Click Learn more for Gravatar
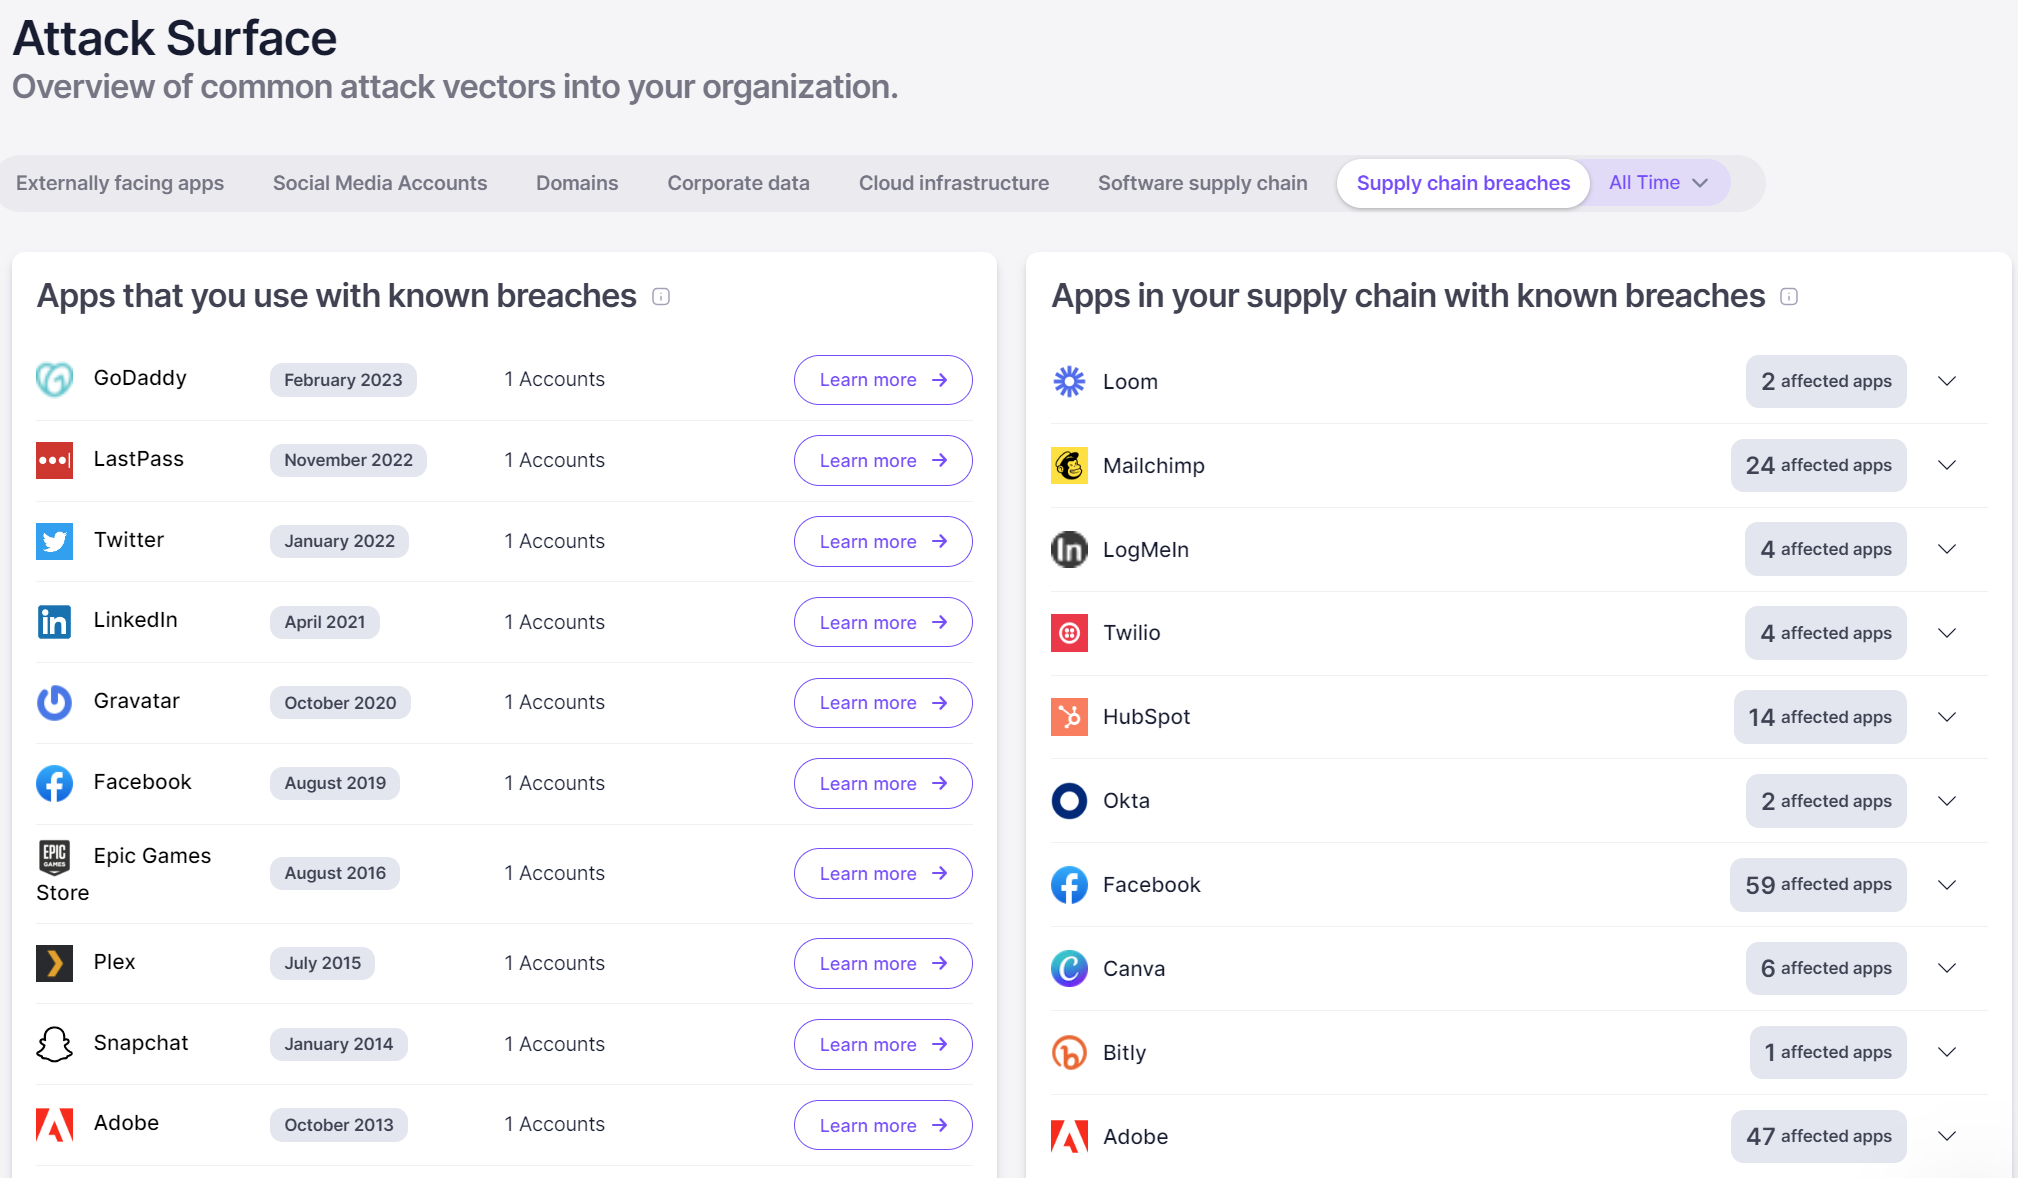 click(x=883, y=703)
